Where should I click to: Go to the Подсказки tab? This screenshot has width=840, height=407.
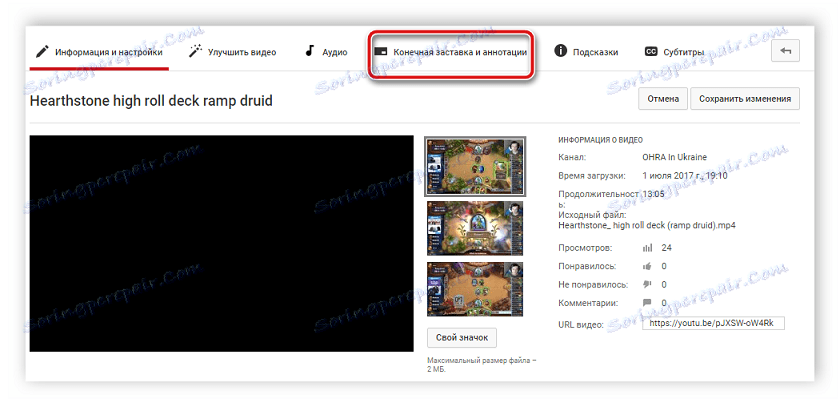point(586,52)
